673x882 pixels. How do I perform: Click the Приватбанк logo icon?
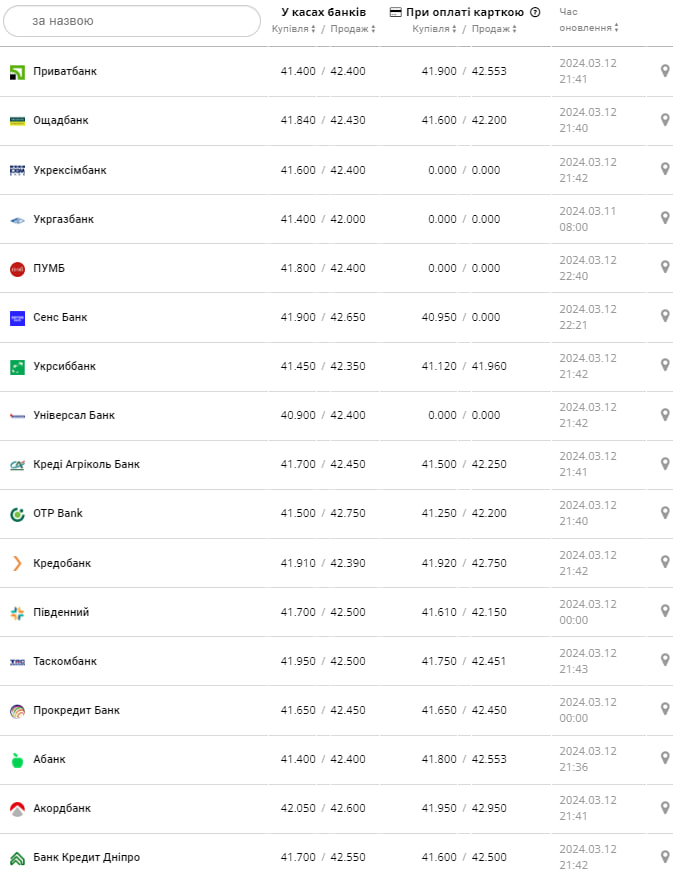(x=17, y=72)
